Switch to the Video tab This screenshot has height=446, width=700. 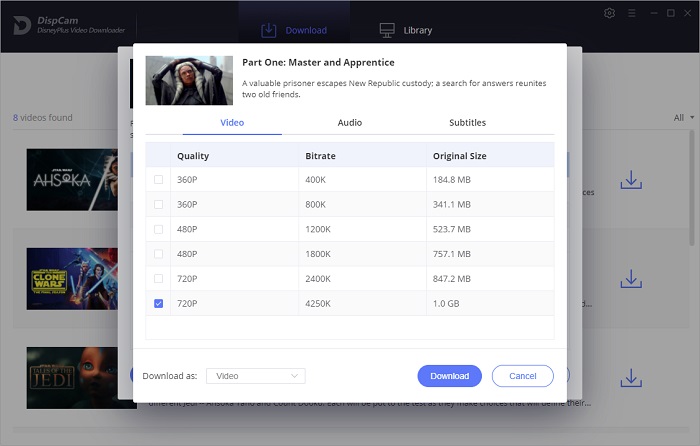pos(232,122)
